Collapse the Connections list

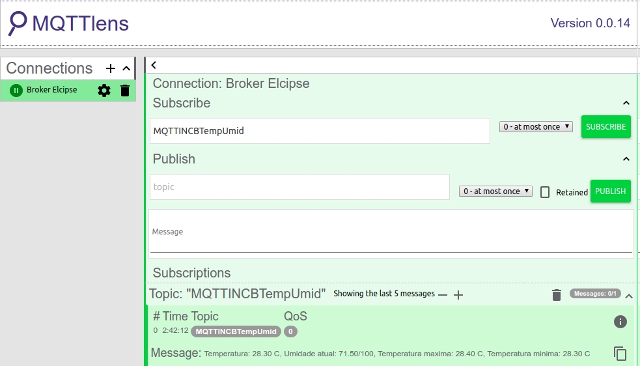(x=127, y=69)
